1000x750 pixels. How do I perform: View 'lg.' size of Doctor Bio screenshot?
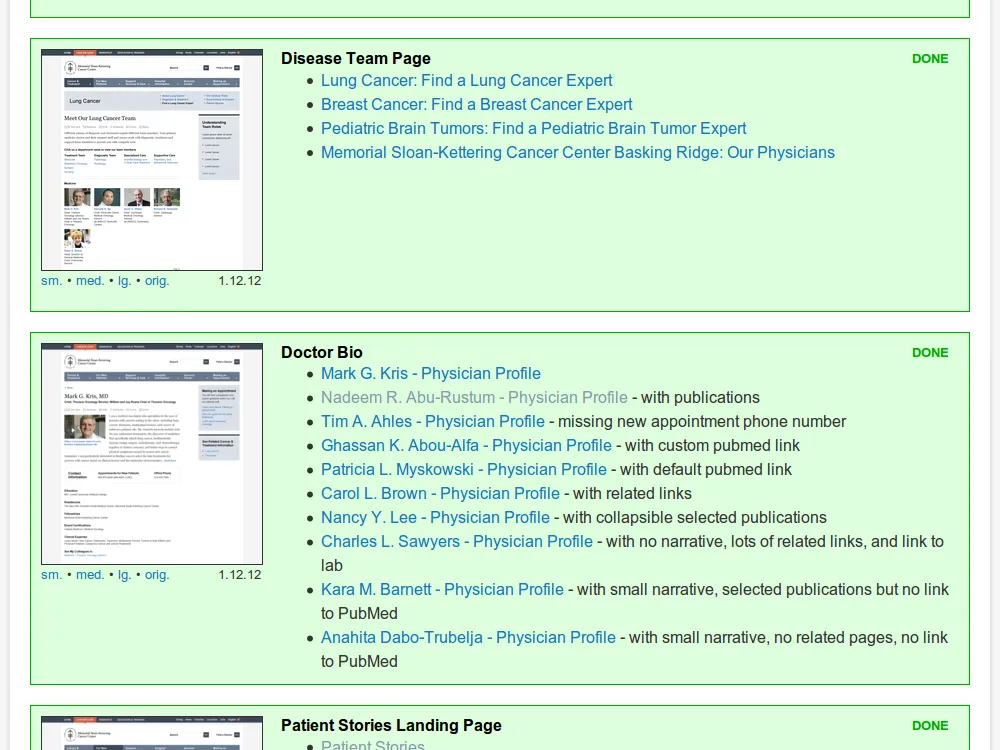124,575
